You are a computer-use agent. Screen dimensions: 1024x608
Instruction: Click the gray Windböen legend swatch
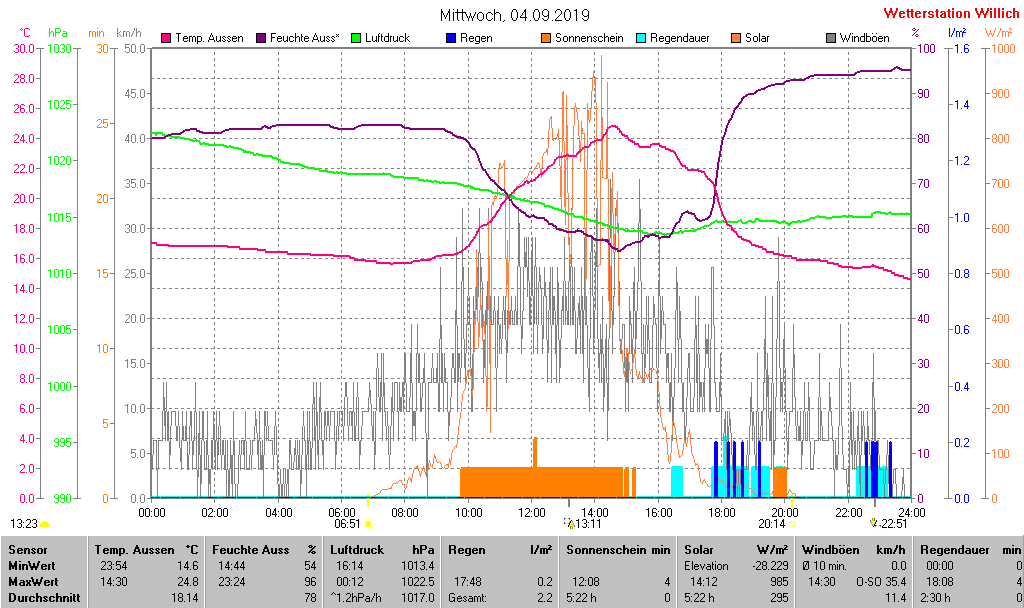(x=831, y=39)
